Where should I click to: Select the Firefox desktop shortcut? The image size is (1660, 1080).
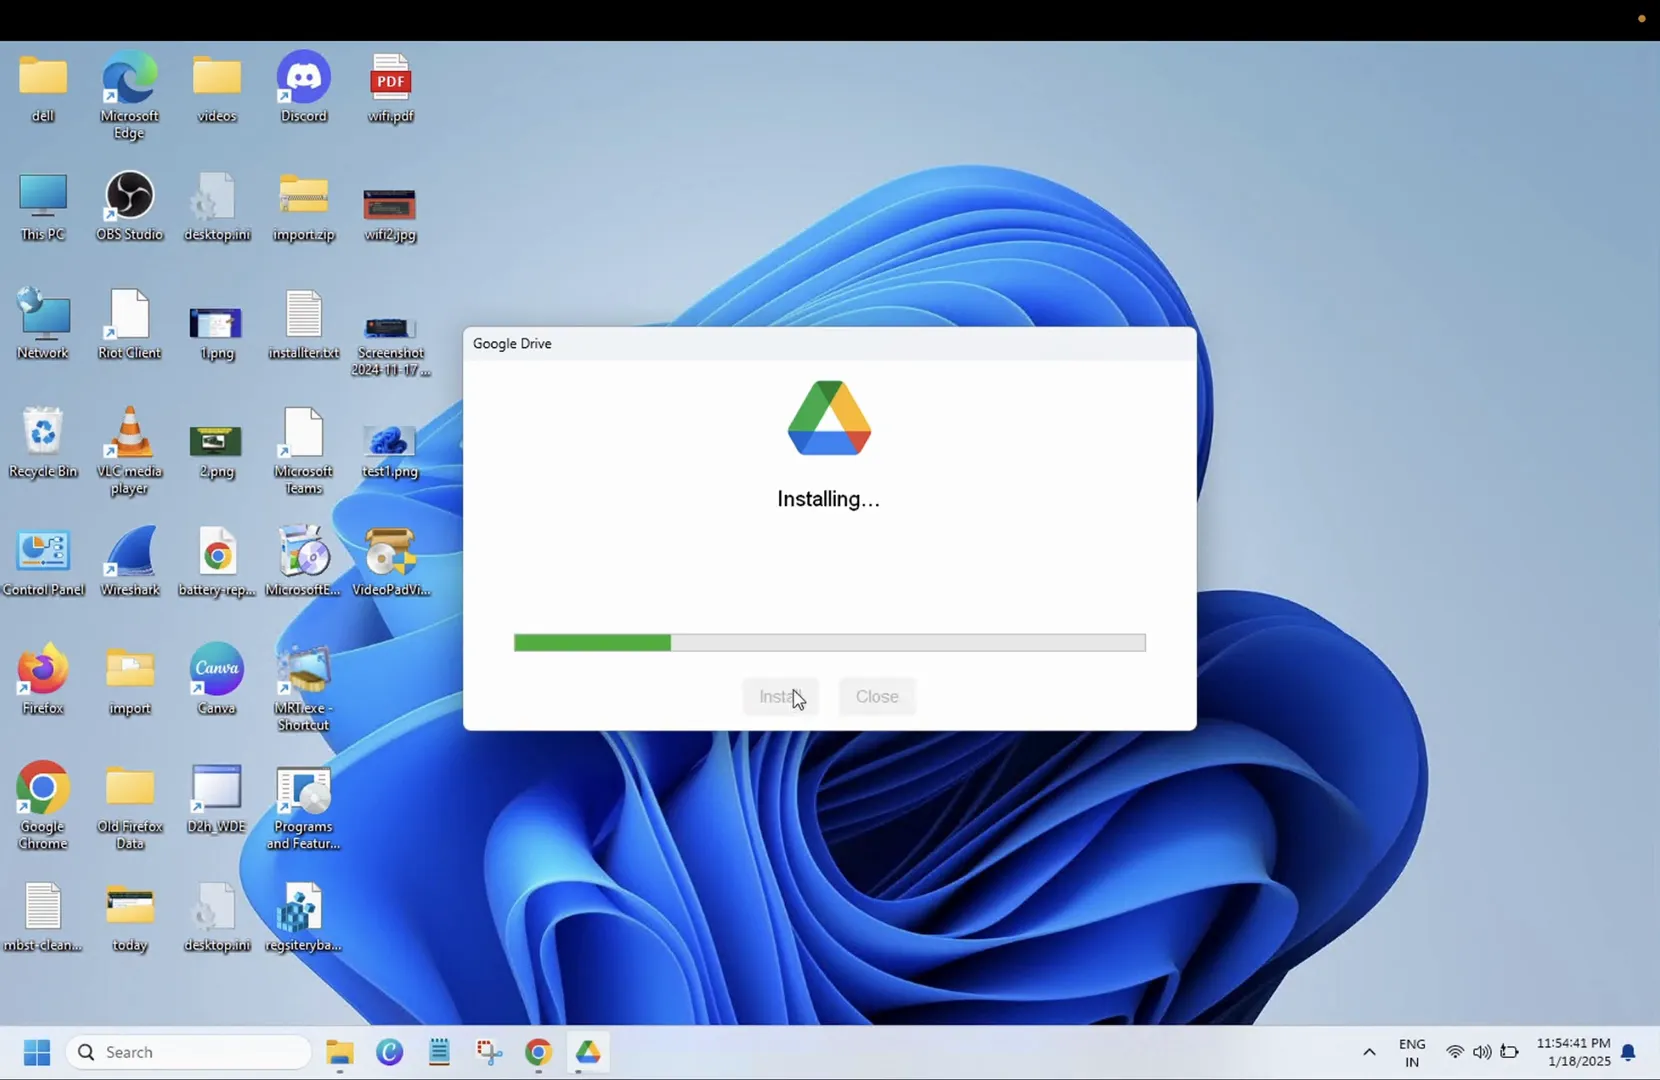(43, 680)
